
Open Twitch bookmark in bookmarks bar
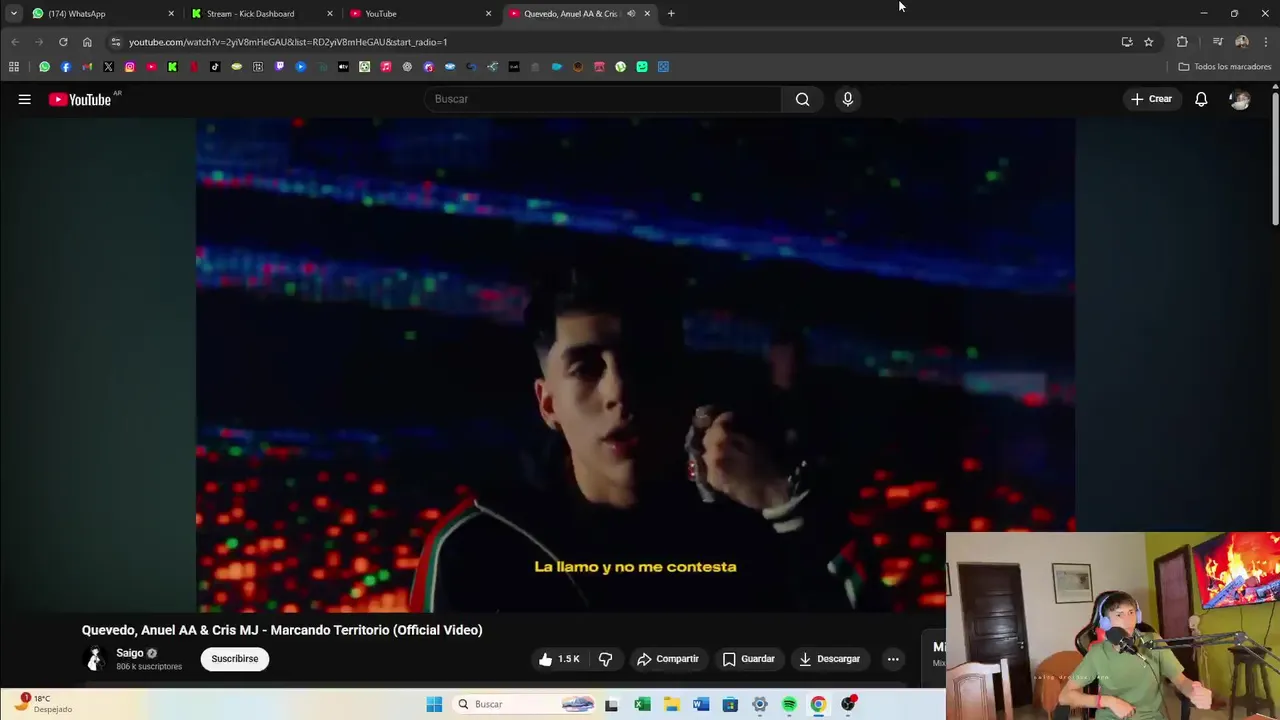point(279,67)
